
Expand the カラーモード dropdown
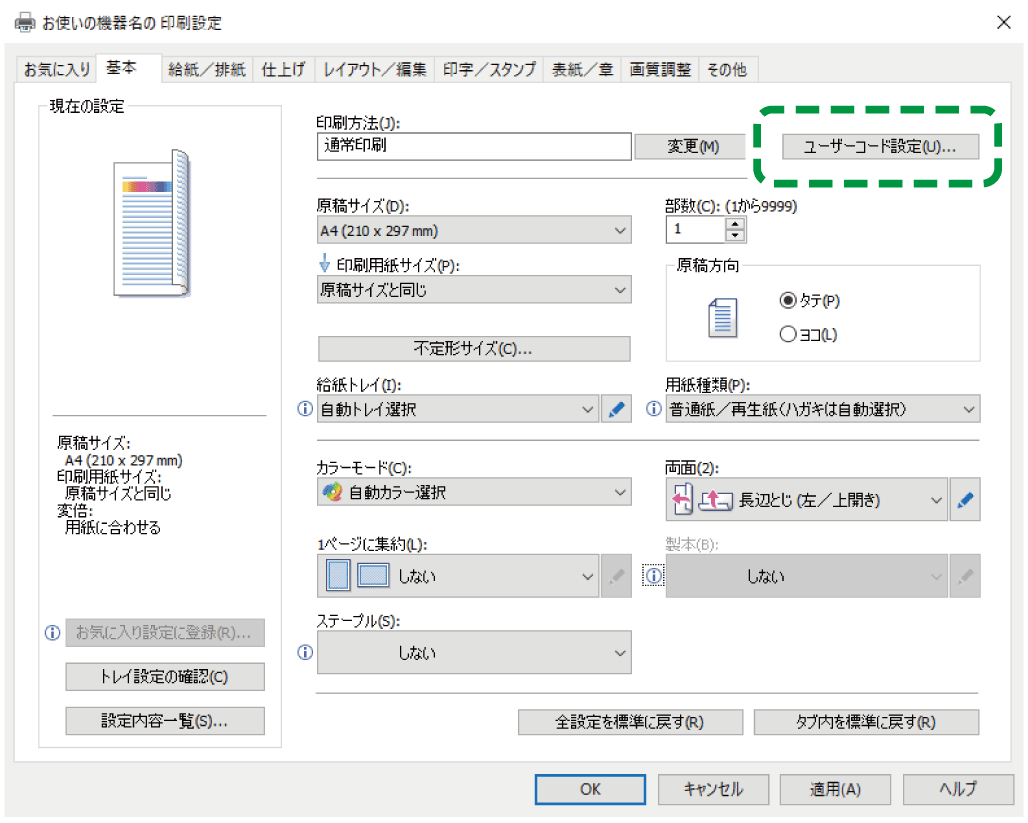(474, 493)
